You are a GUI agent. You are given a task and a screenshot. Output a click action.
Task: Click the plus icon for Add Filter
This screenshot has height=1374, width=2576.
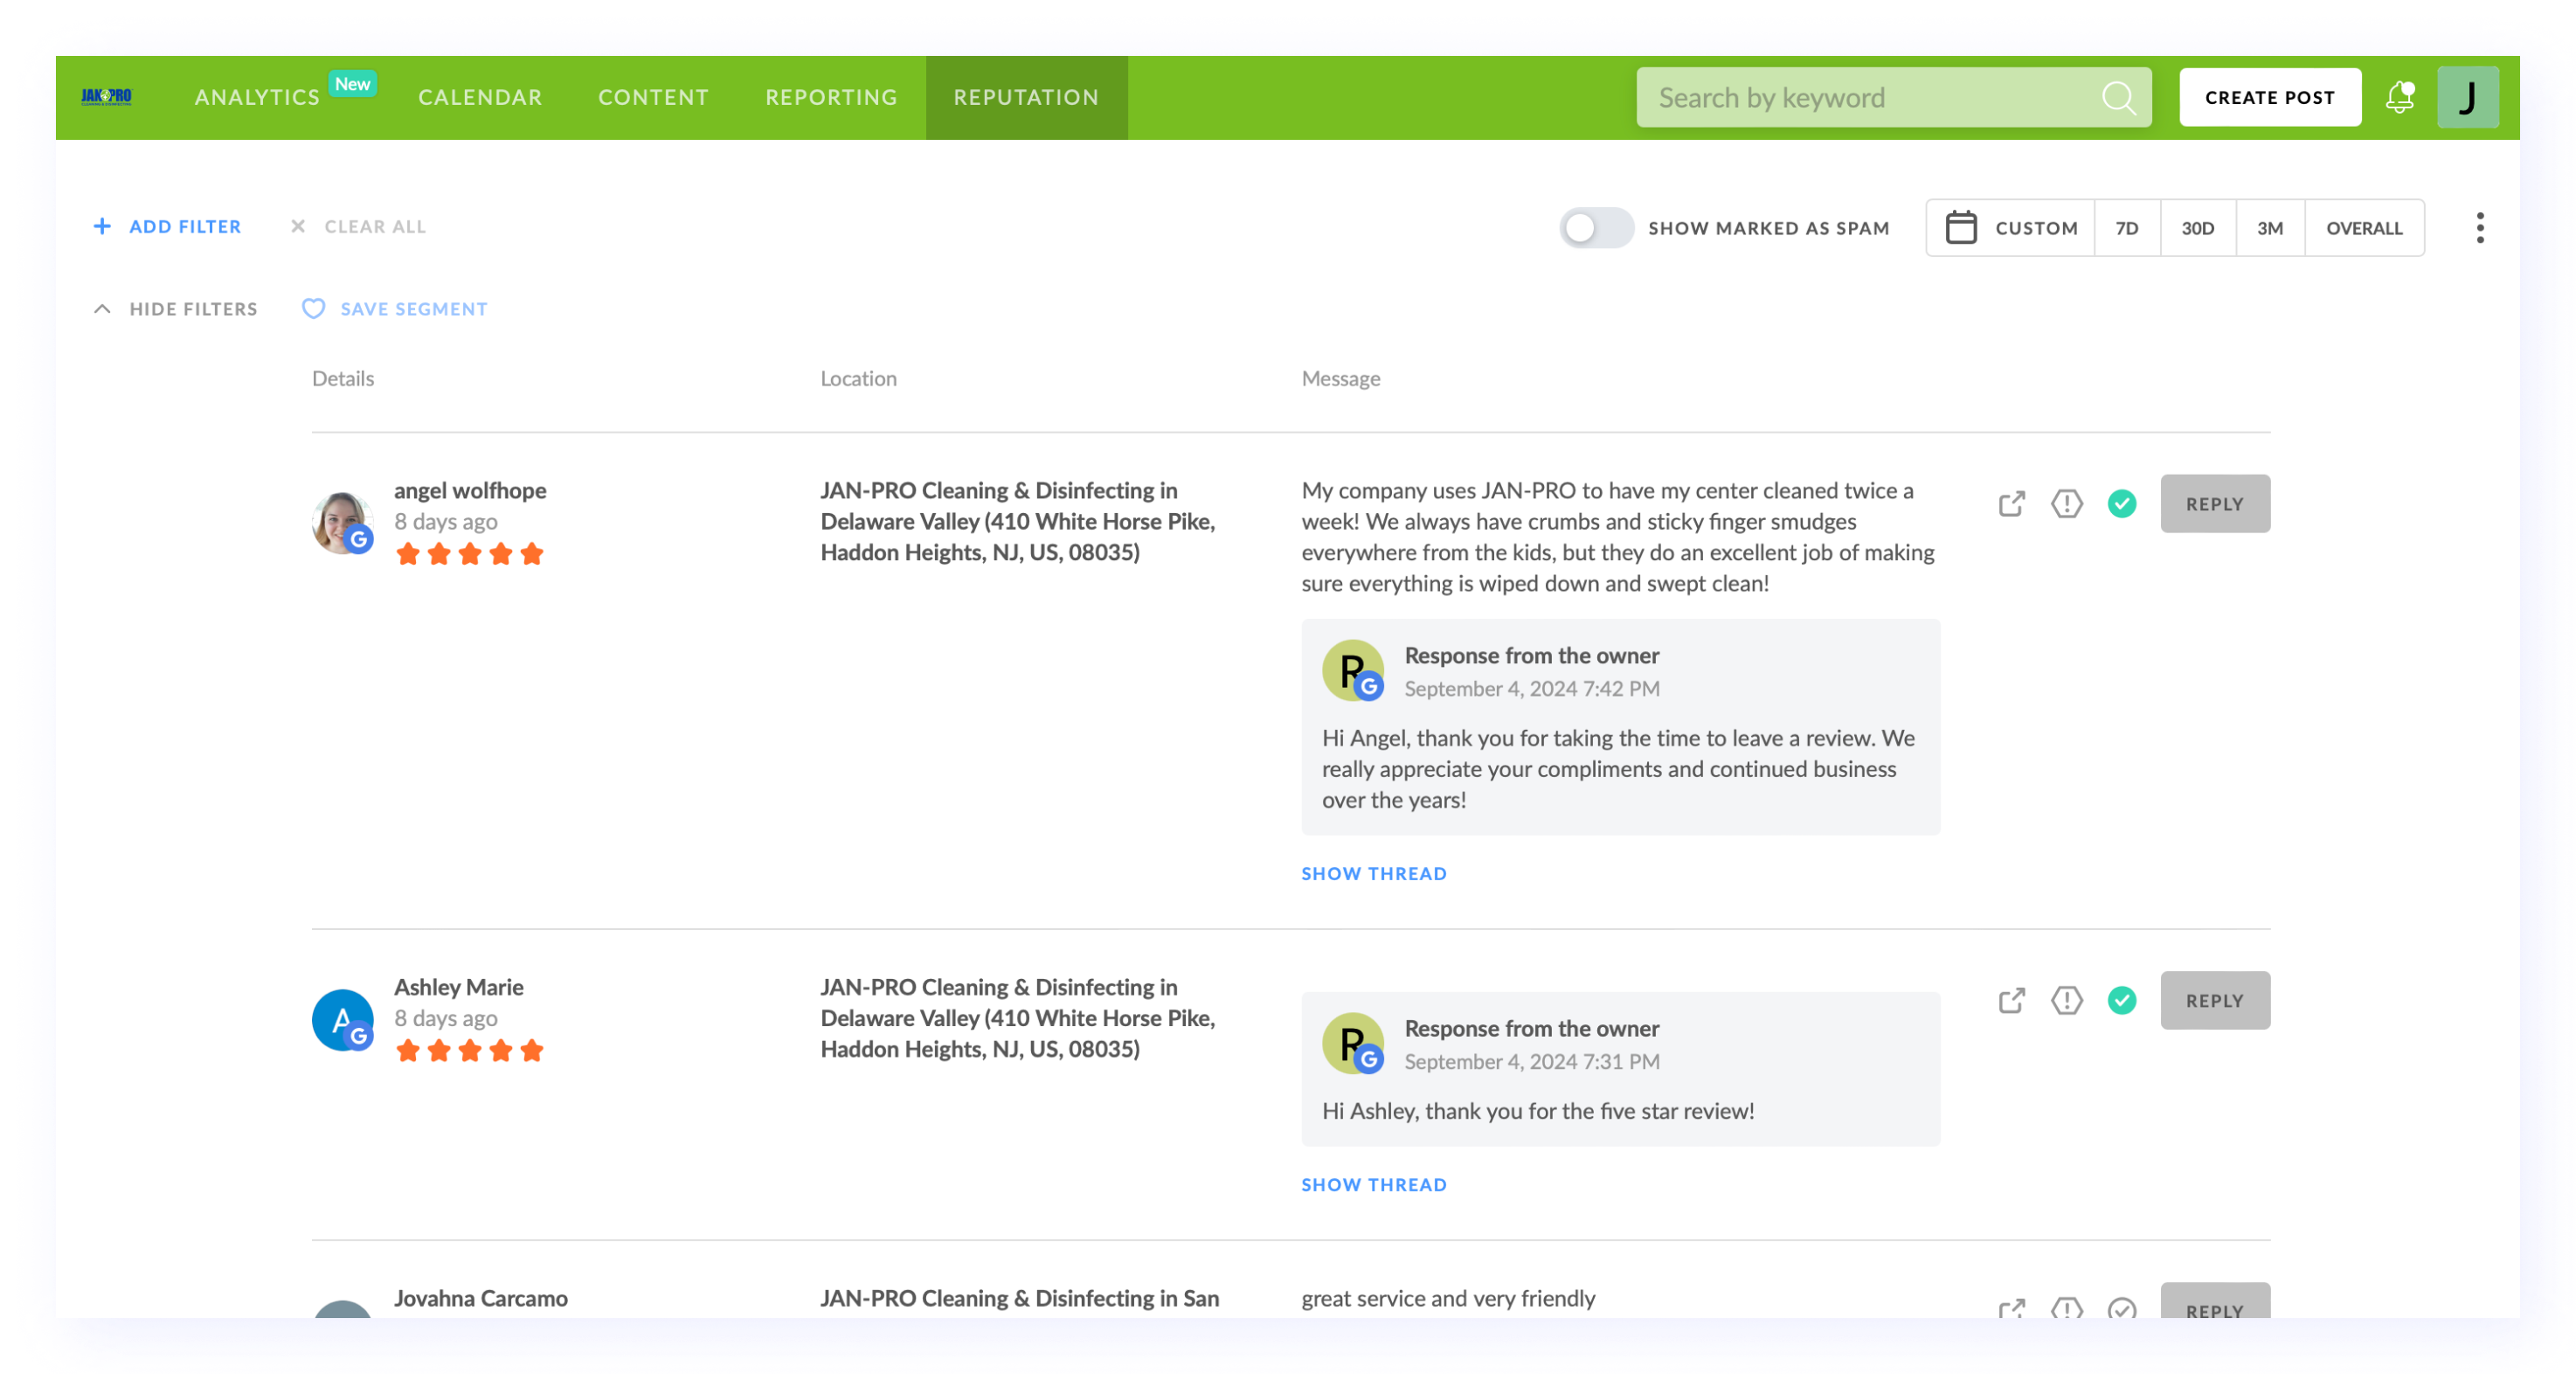coord(102,226)
